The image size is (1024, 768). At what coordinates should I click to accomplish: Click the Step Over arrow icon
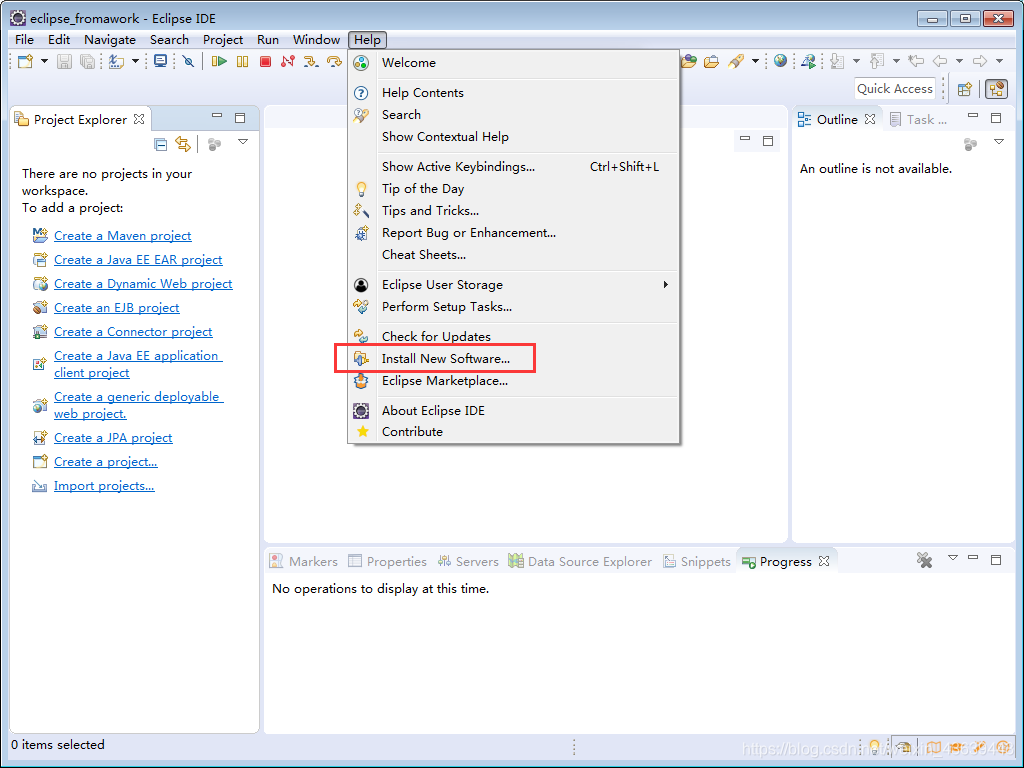pos(334,61)
